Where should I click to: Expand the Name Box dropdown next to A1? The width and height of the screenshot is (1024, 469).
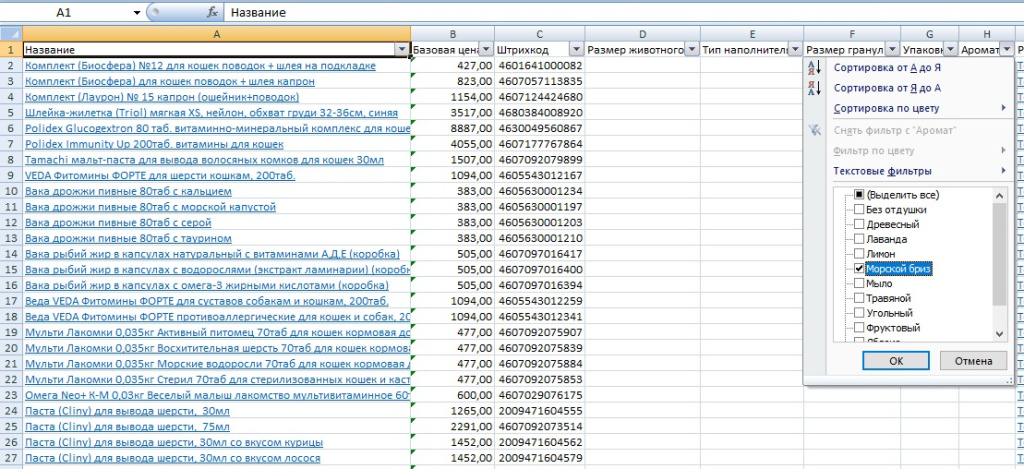[x=137, y=12]
